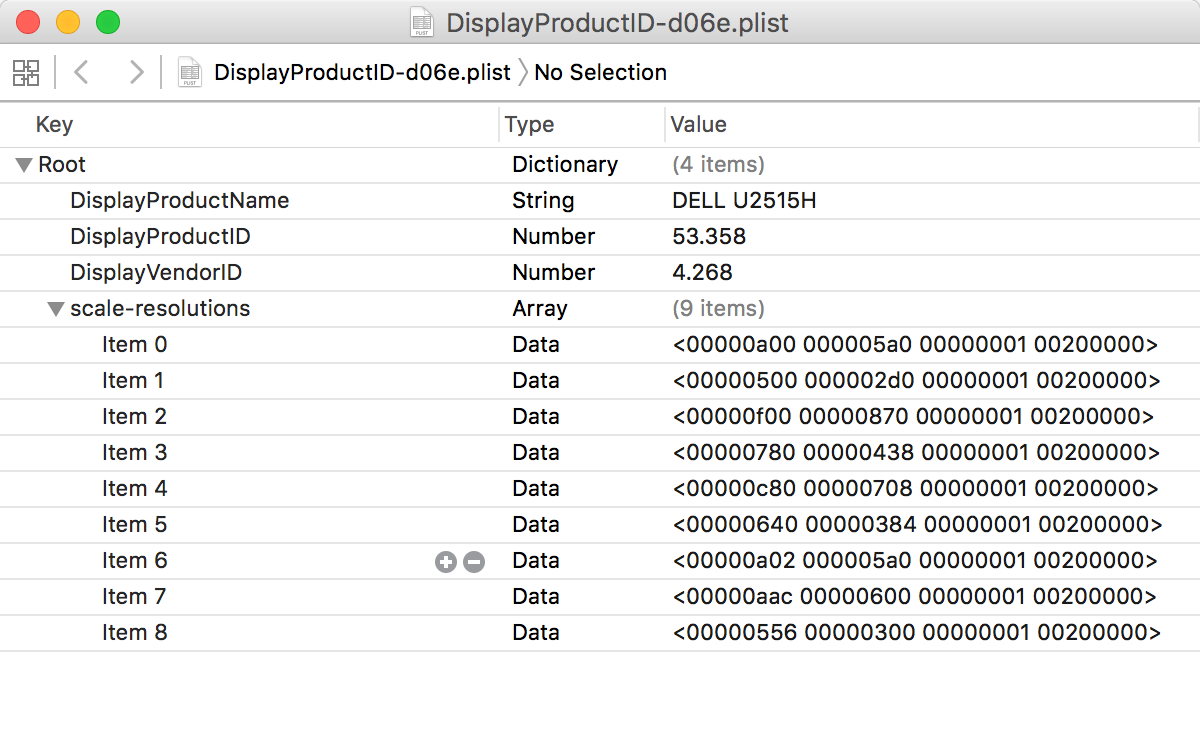
Task: Click Item 6 data value 00000a02 000005a0
Action: [915, 561]
